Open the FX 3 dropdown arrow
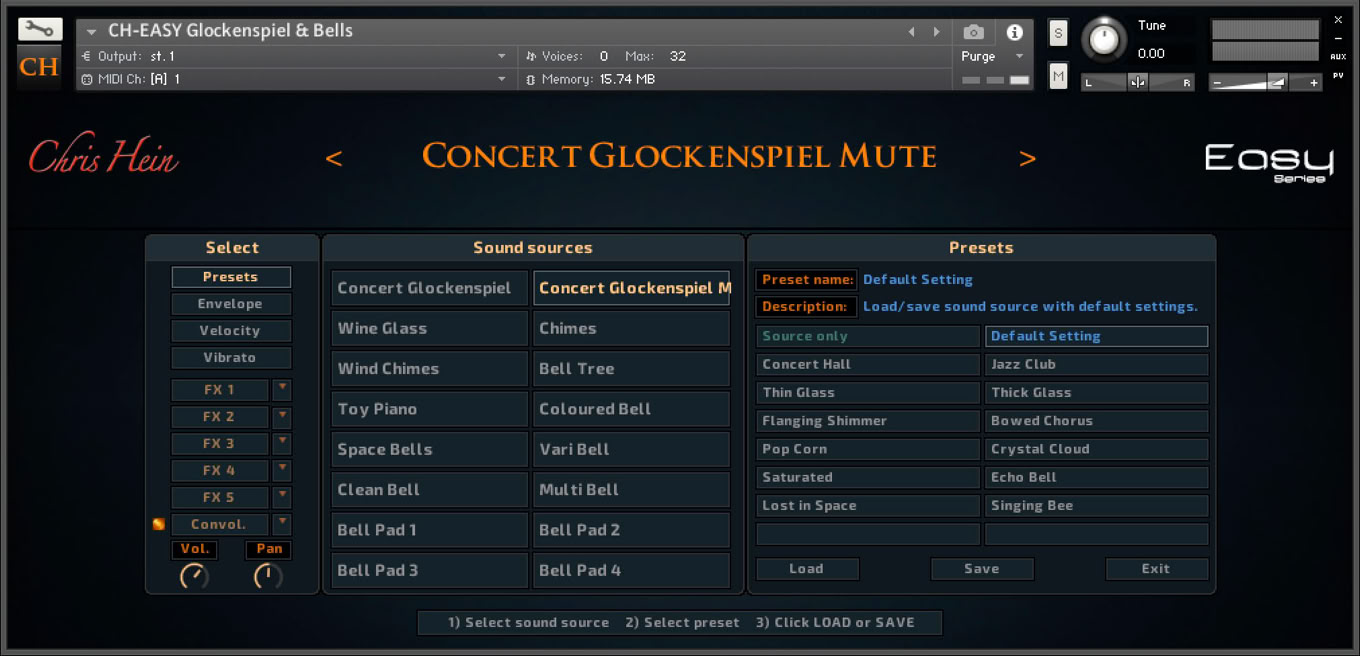The height and width of the screenshot is (656, 1360). [x=282, y=443]
